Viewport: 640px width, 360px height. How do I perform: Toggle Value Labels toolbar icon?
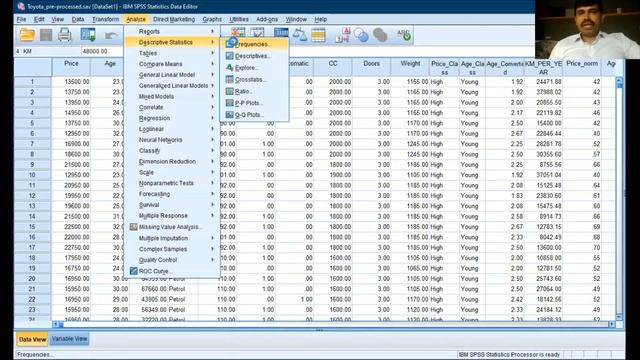point(342,35)
